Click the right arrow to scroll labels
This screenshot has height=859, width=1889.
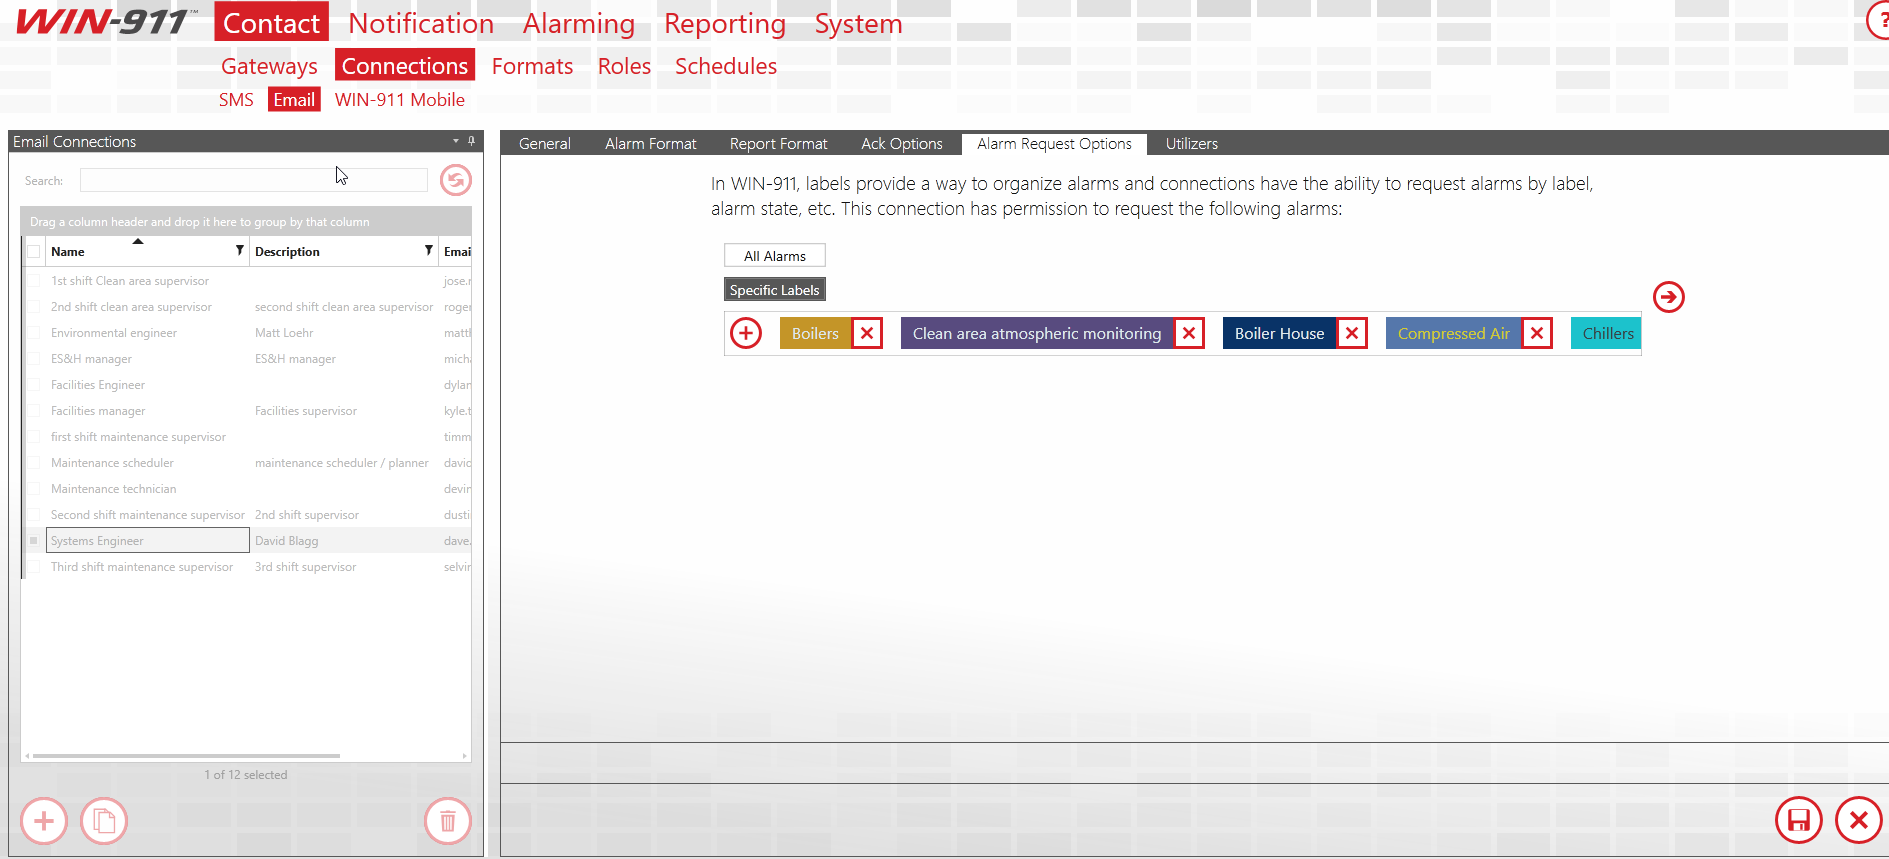[x=1668, y=297]
